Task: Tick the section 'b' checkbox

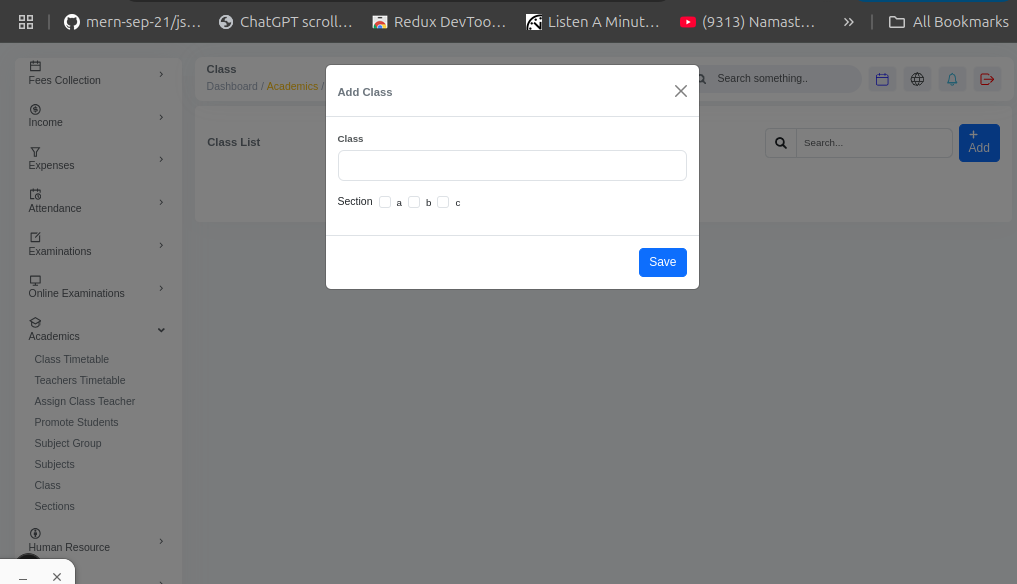Action: (414, 202)
